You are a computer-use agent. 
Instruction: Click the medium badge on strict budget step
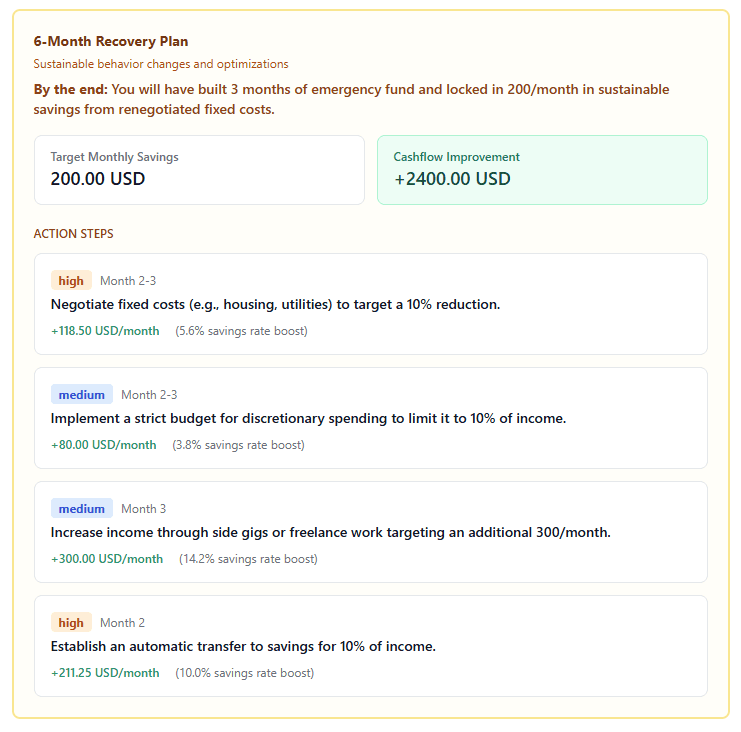[x=82, y=395]
